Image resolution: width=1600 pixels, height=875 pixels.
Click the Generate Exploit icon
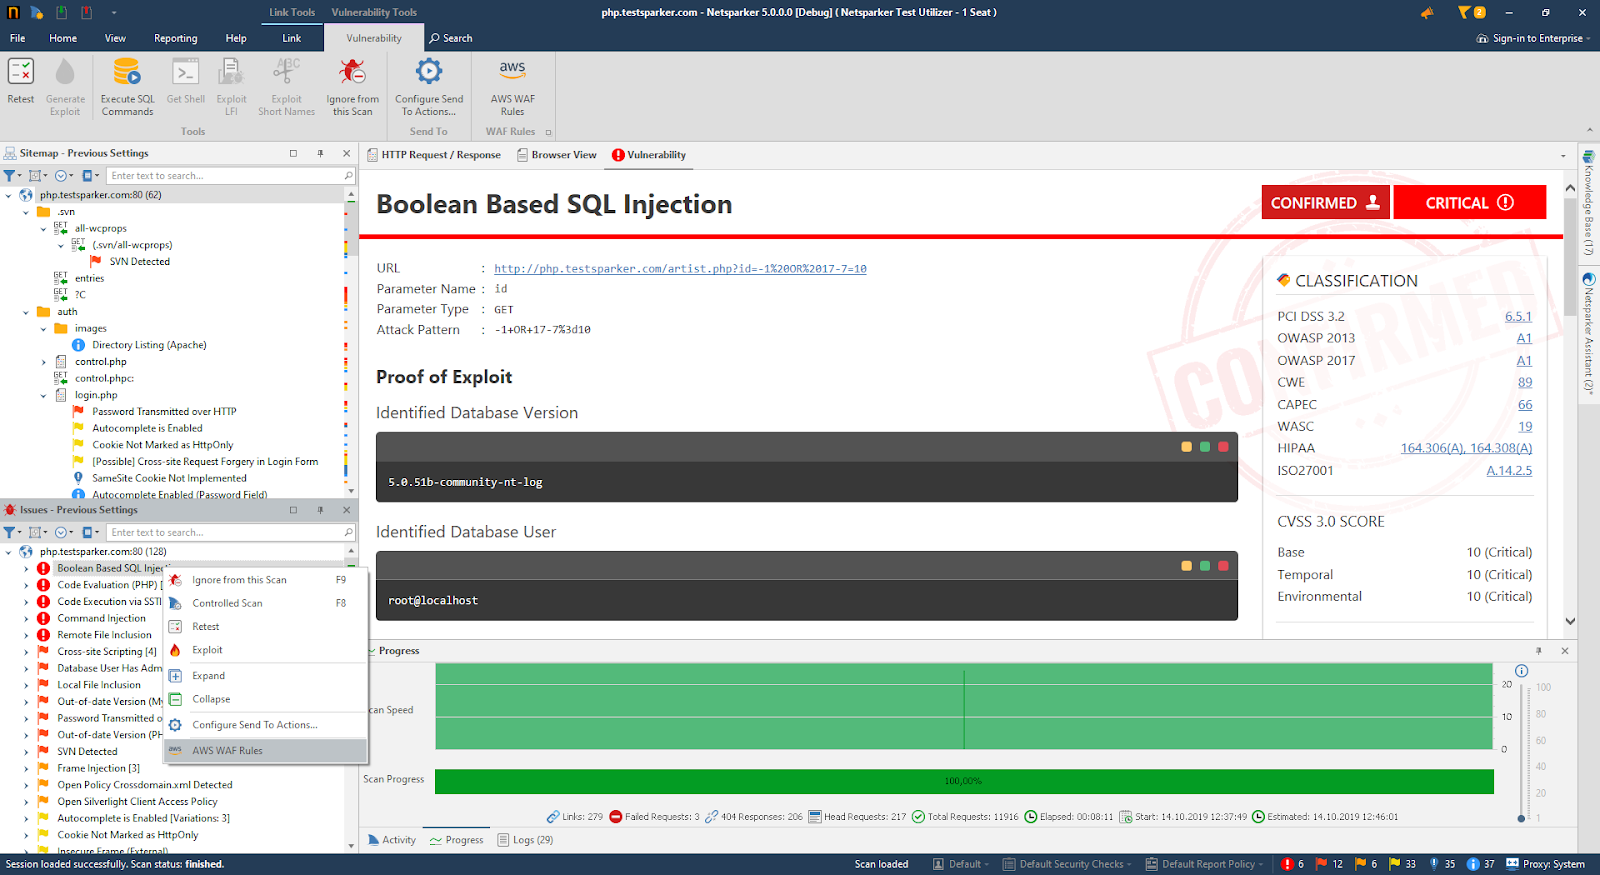click(65, 73)
